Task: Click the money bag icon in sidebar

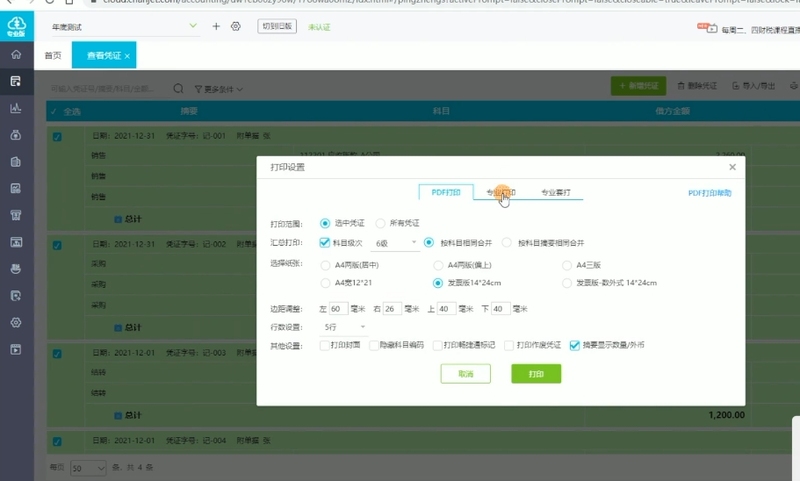Action: point(15,134)
